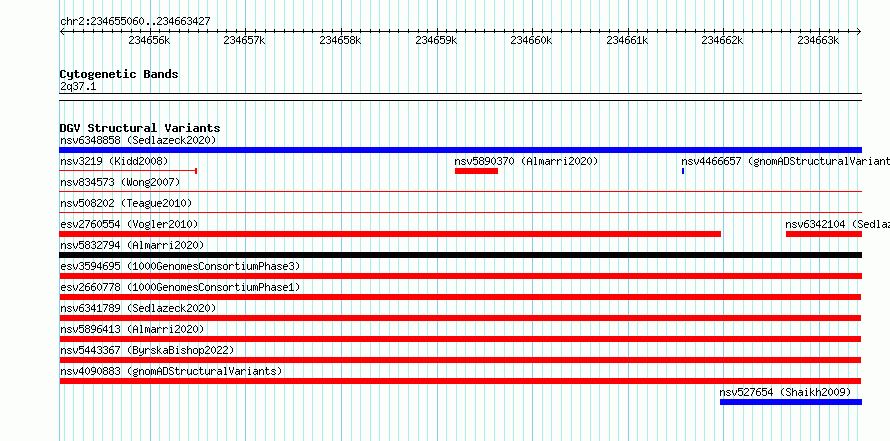Open nsv5890370 (Almarri2020) variant label

point(526,162)
